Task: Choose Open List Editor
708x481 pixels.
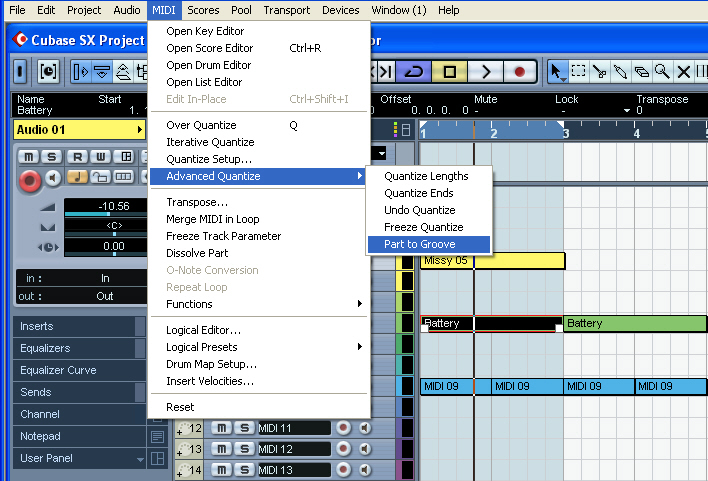Action: 259,82
